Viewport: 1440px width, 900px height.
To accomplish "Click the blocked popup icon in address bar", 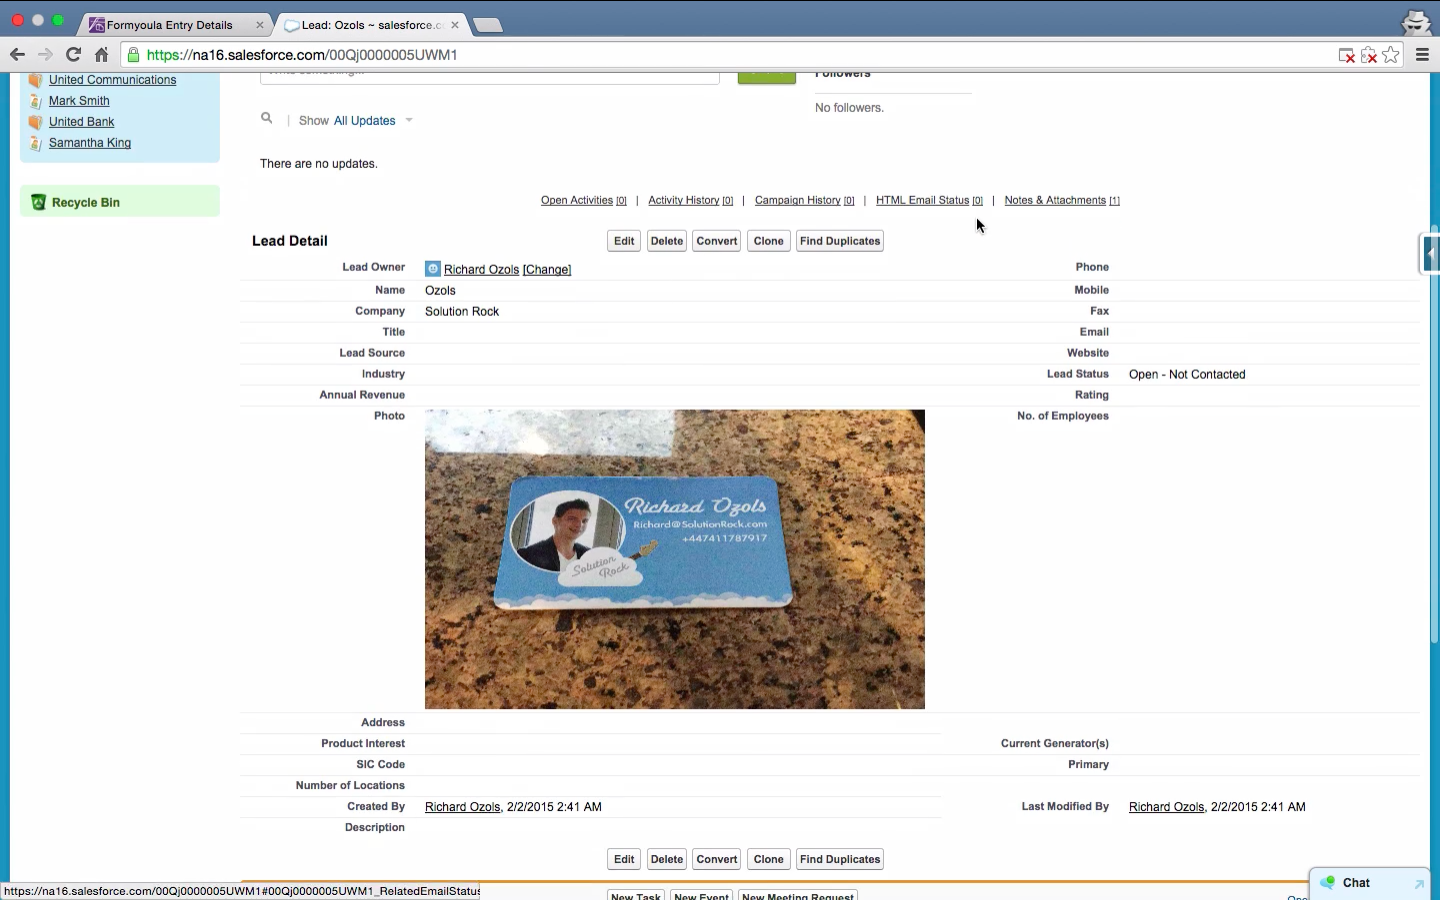I will point(1346,55).
